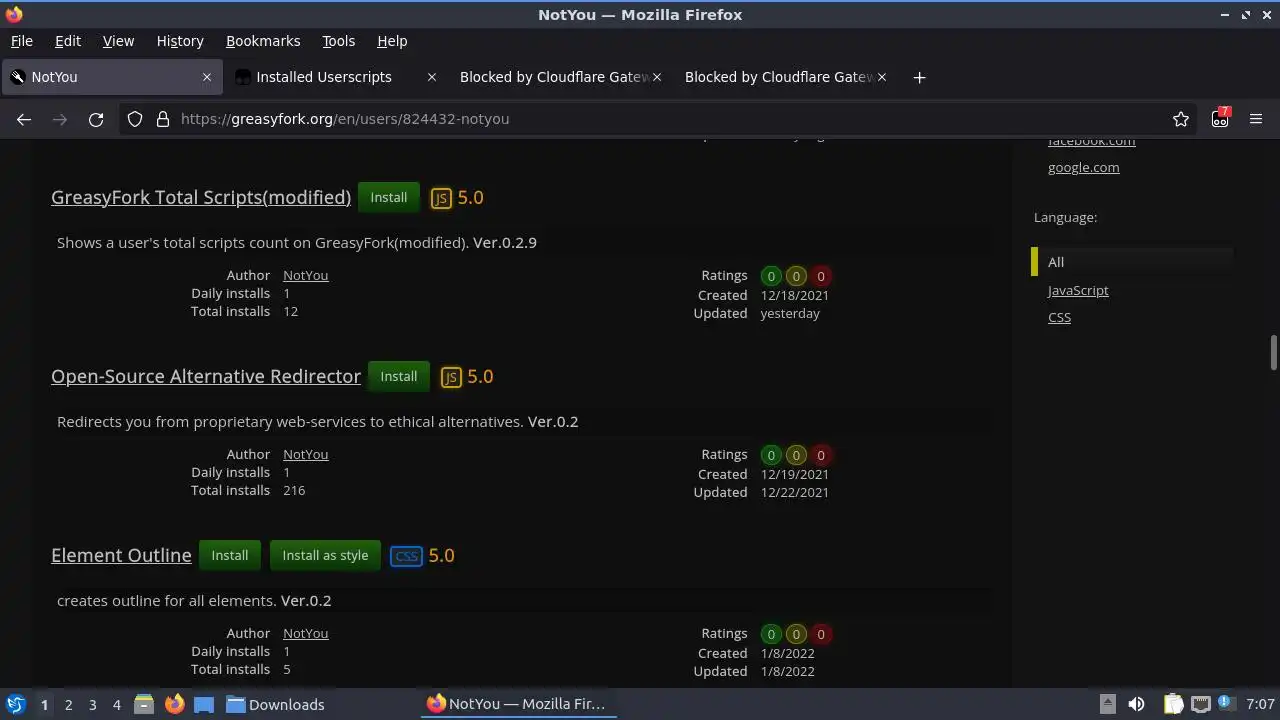Open the Edit menu
1280x720 pixels.
(x=68, y=41)
